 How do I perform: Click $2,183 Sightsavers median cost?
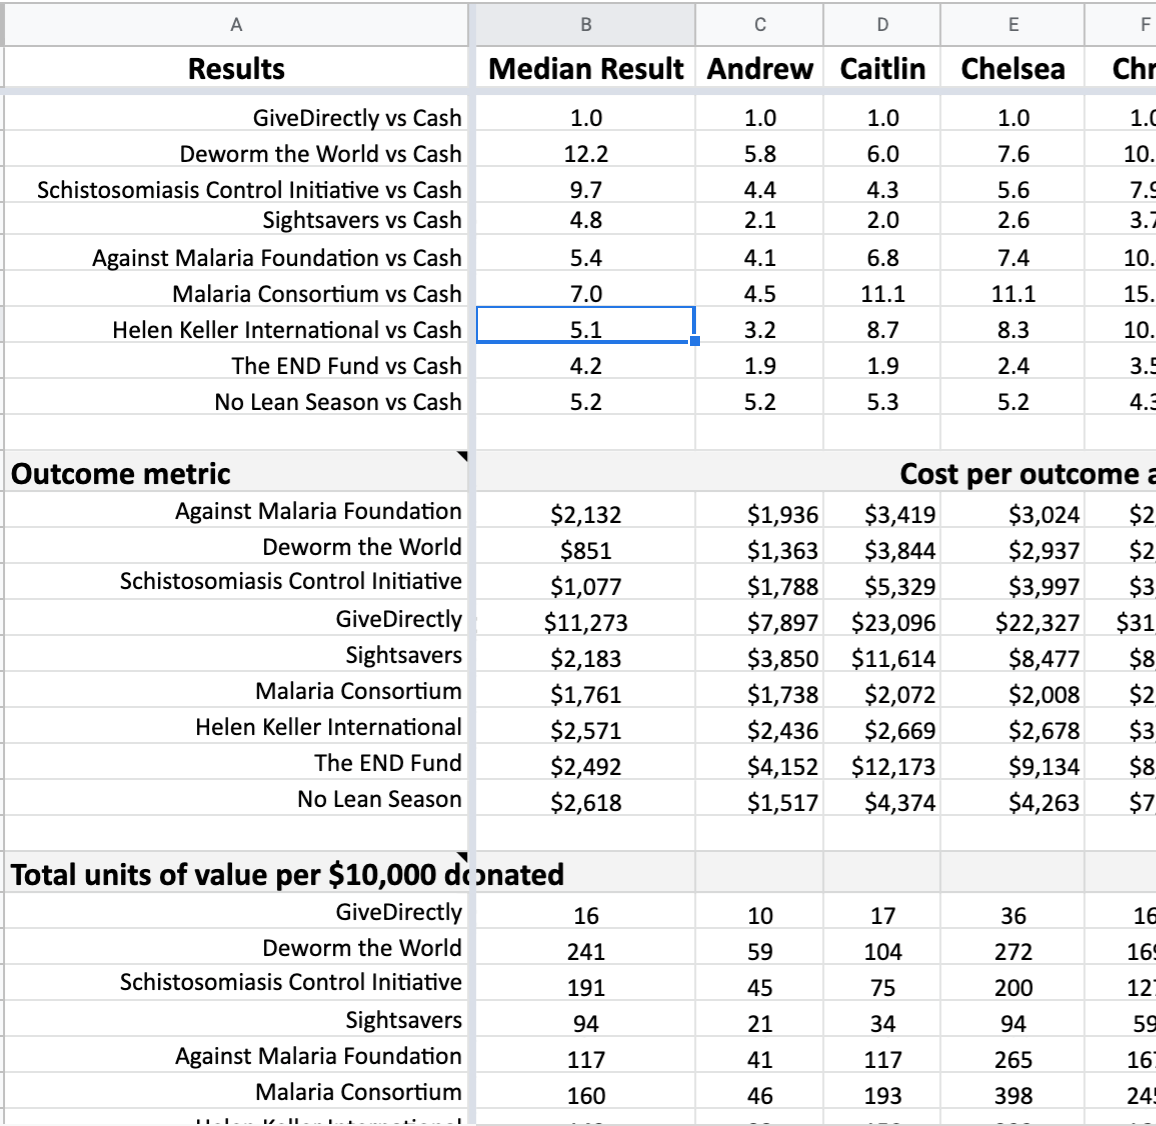pyautogui.click(x=586, y=658)
